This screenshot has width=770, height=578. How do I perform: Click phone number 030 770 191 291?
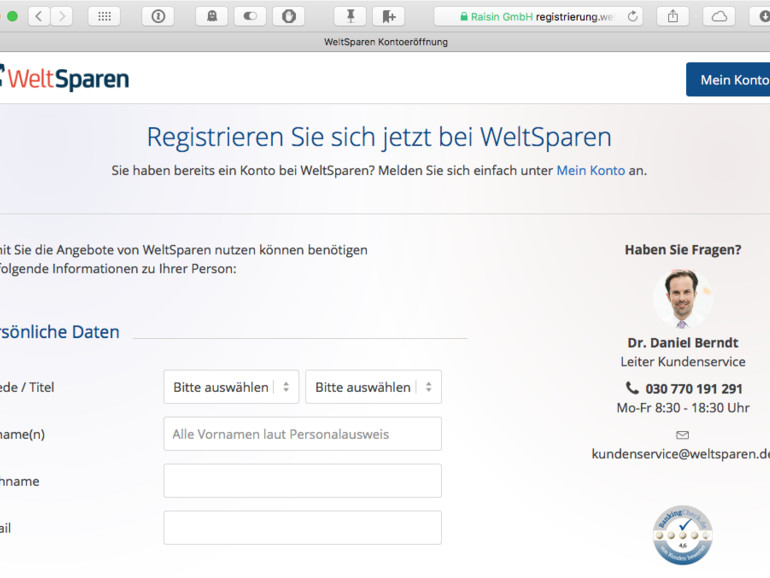(x=693, y=389)
